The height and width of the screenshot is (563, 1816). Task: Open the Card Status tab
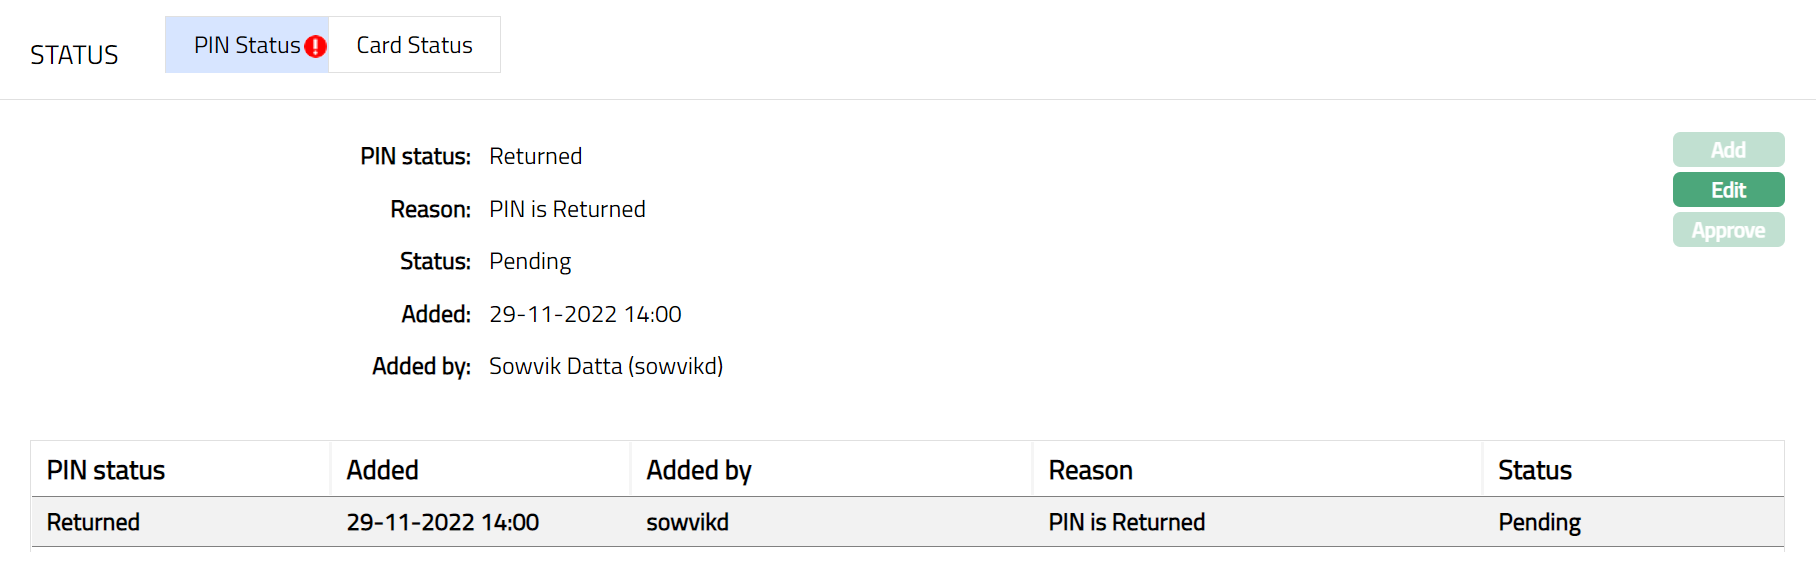414,46
